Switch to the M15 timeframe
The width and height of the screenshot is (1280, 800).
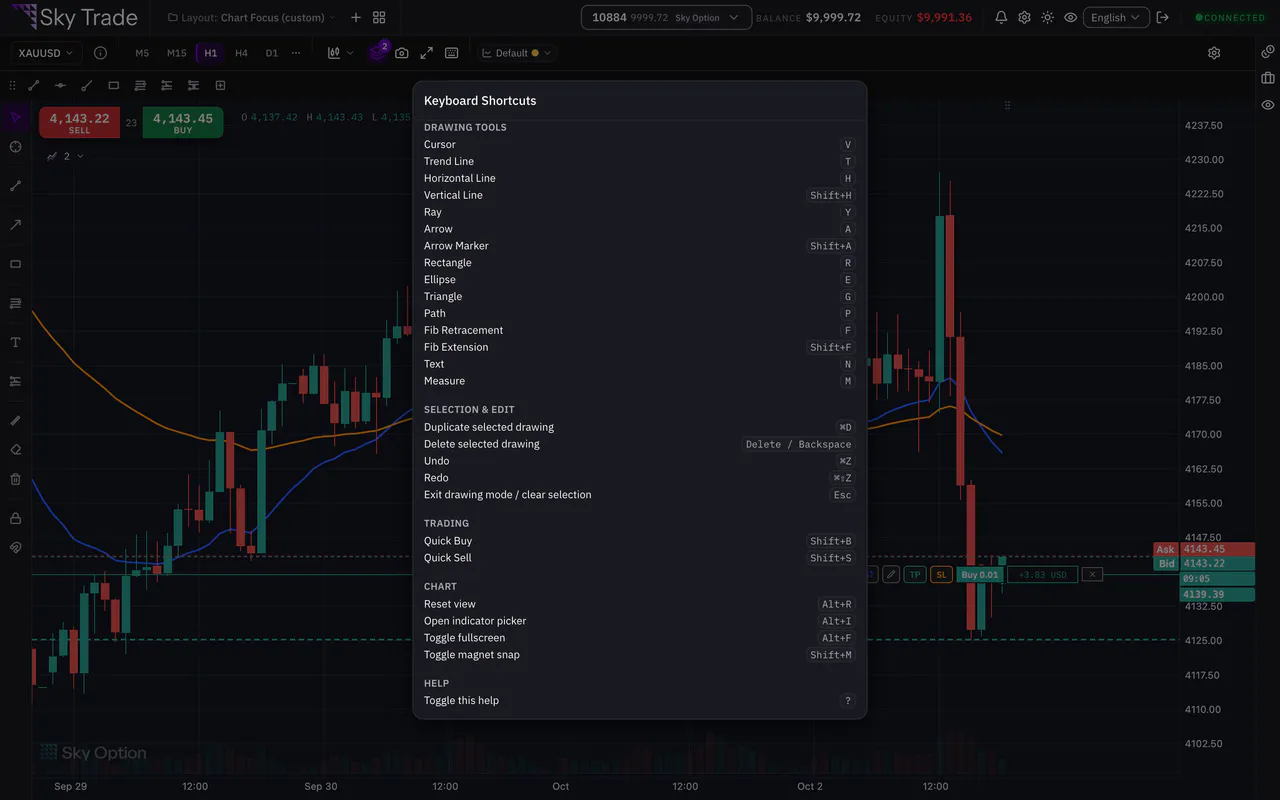pyautogui.click(x=176, y=53)
